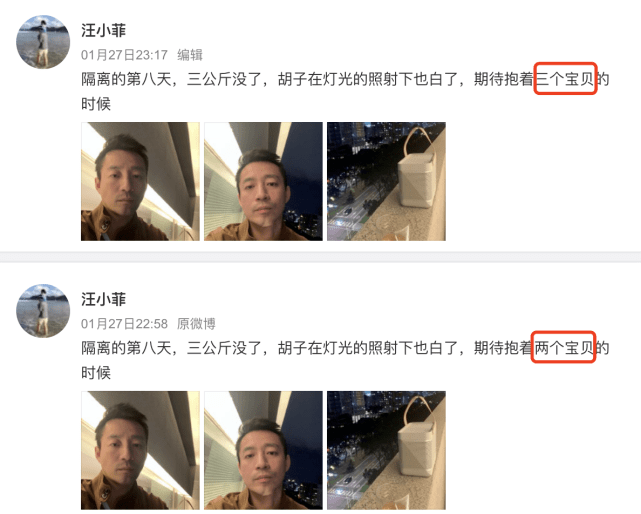View first selfie photo in edited post
Image resolution: width=641 pixels, height=514 pixels.
(140, 181)
